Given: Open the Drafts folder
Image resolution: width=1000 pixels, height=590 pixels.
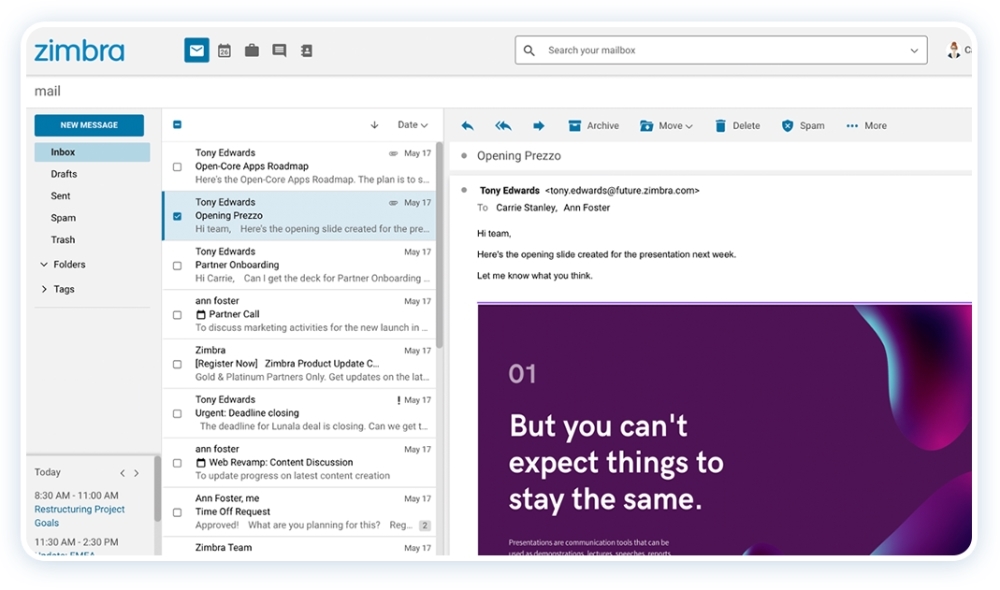Looking at the screenshot, I should coord(64,174).
